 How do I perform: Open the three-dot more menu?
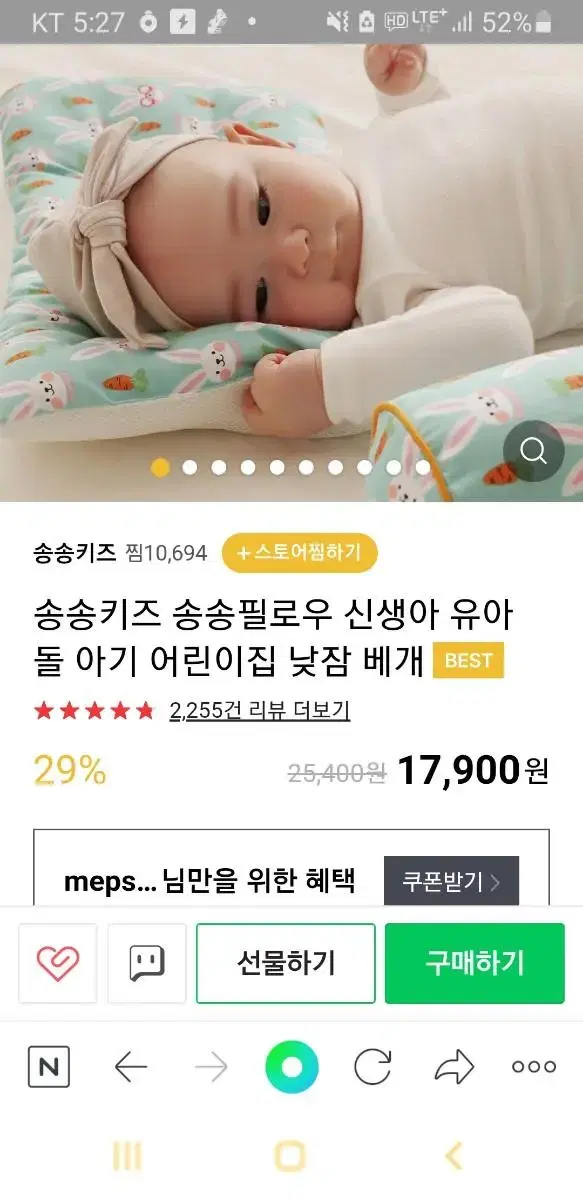click(534, 1067)
